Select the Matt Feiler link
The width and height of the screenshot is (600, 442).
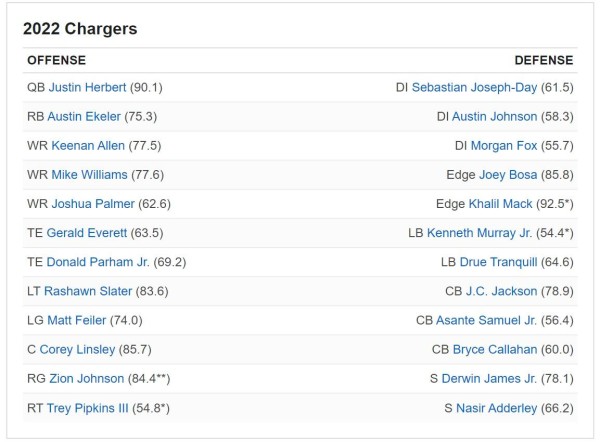[x=77, y=320]
